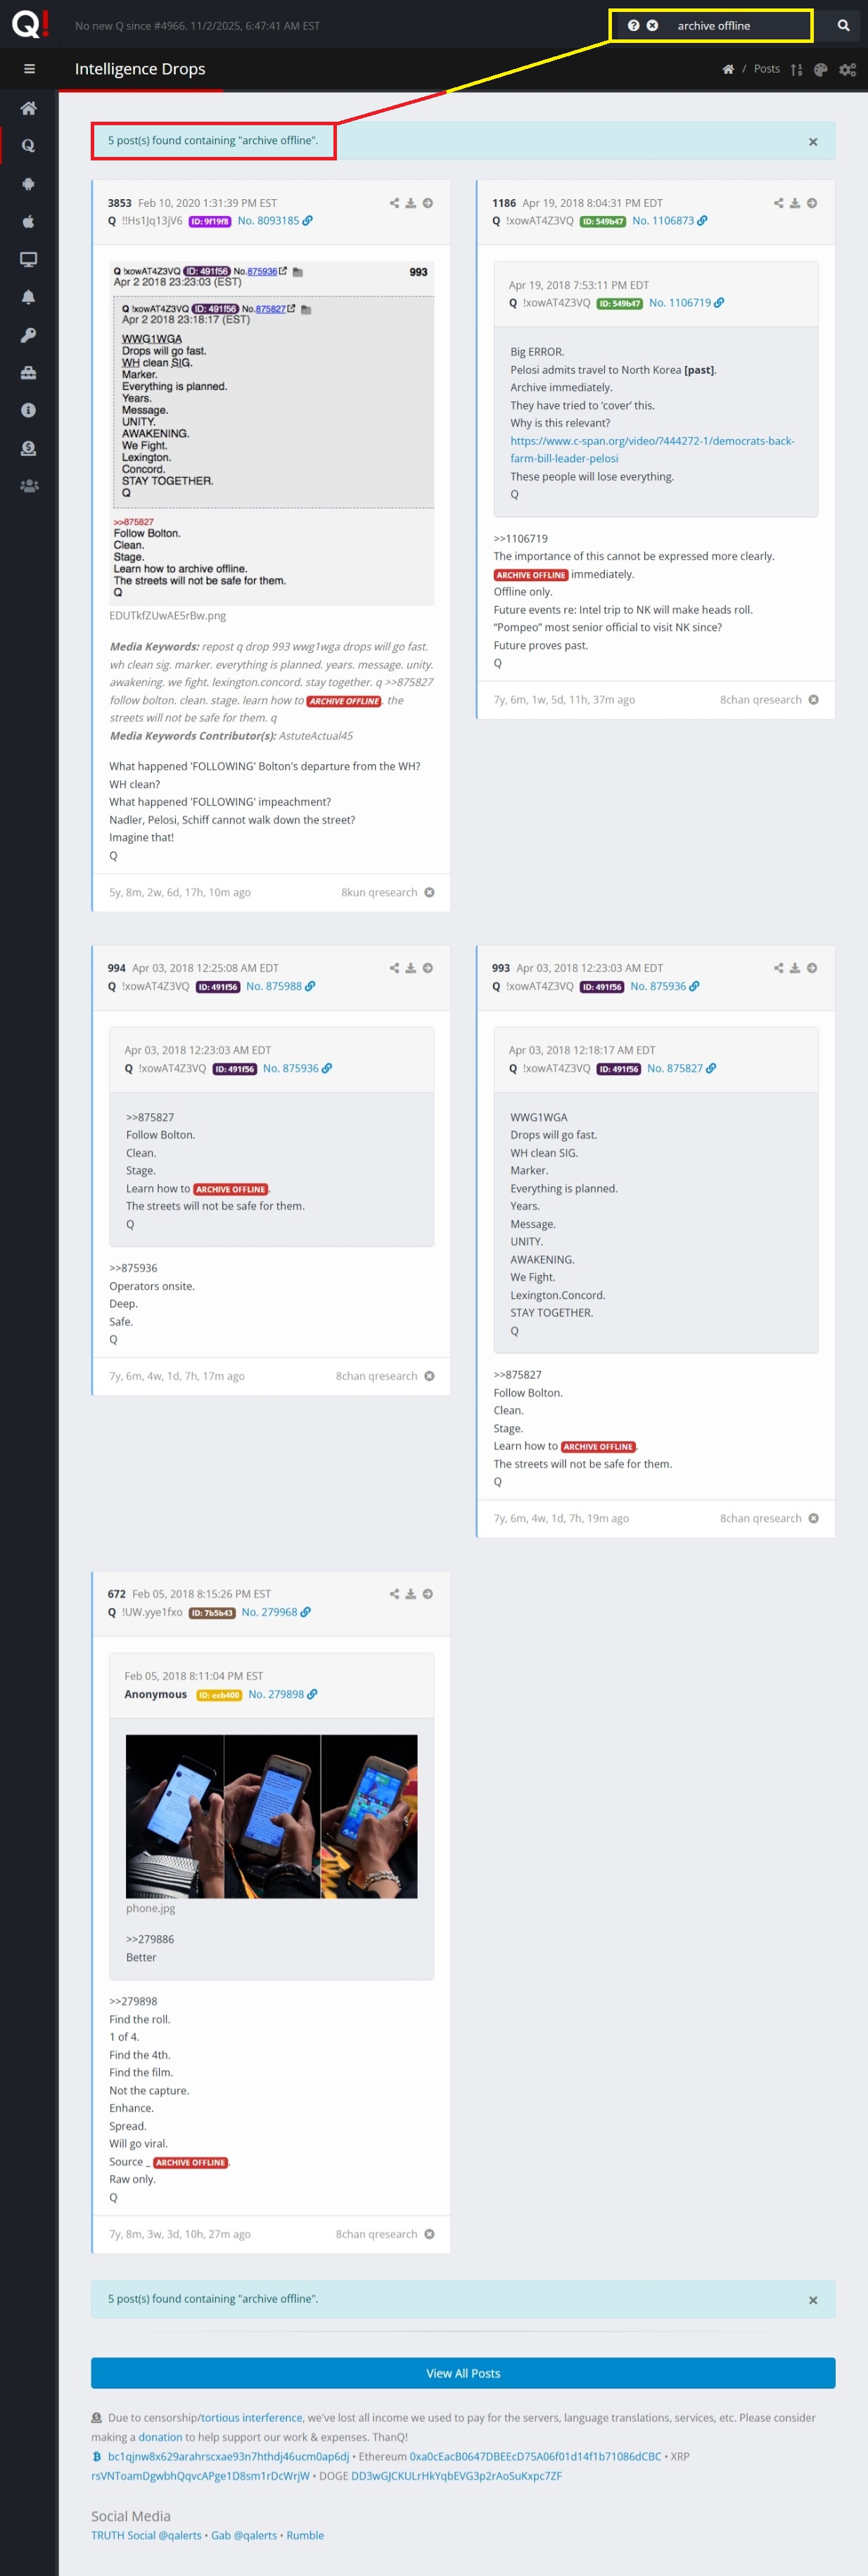This screenshot has height=2576, width=868.
Task: Open the Android icon in the sidebar
Action: 29,184
